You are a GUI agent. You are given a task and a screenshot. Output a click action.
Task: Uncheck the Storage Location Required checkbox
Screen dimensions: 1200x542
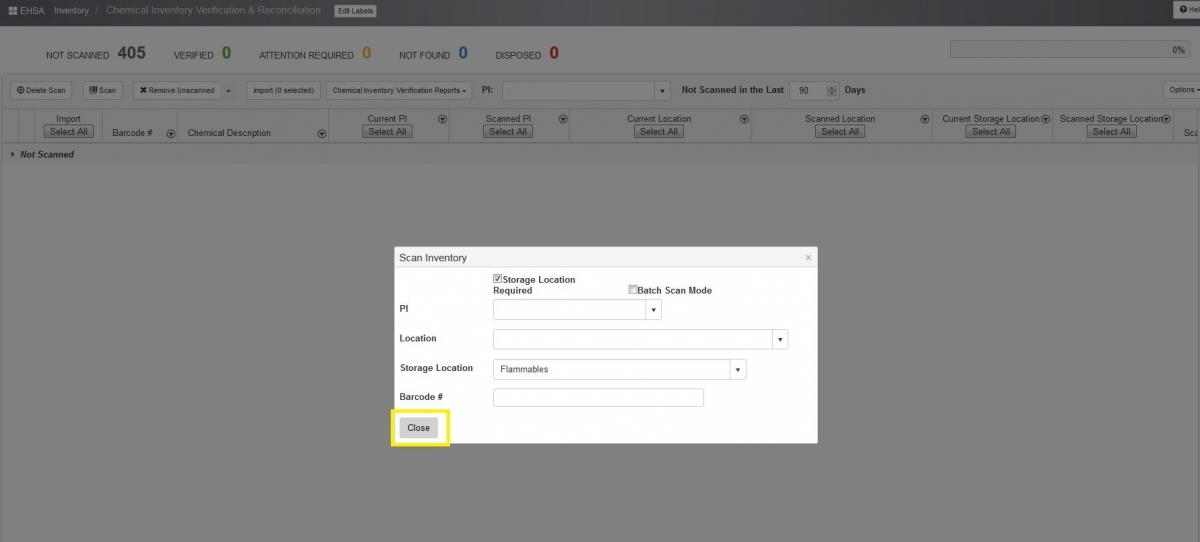pos(498,279)
